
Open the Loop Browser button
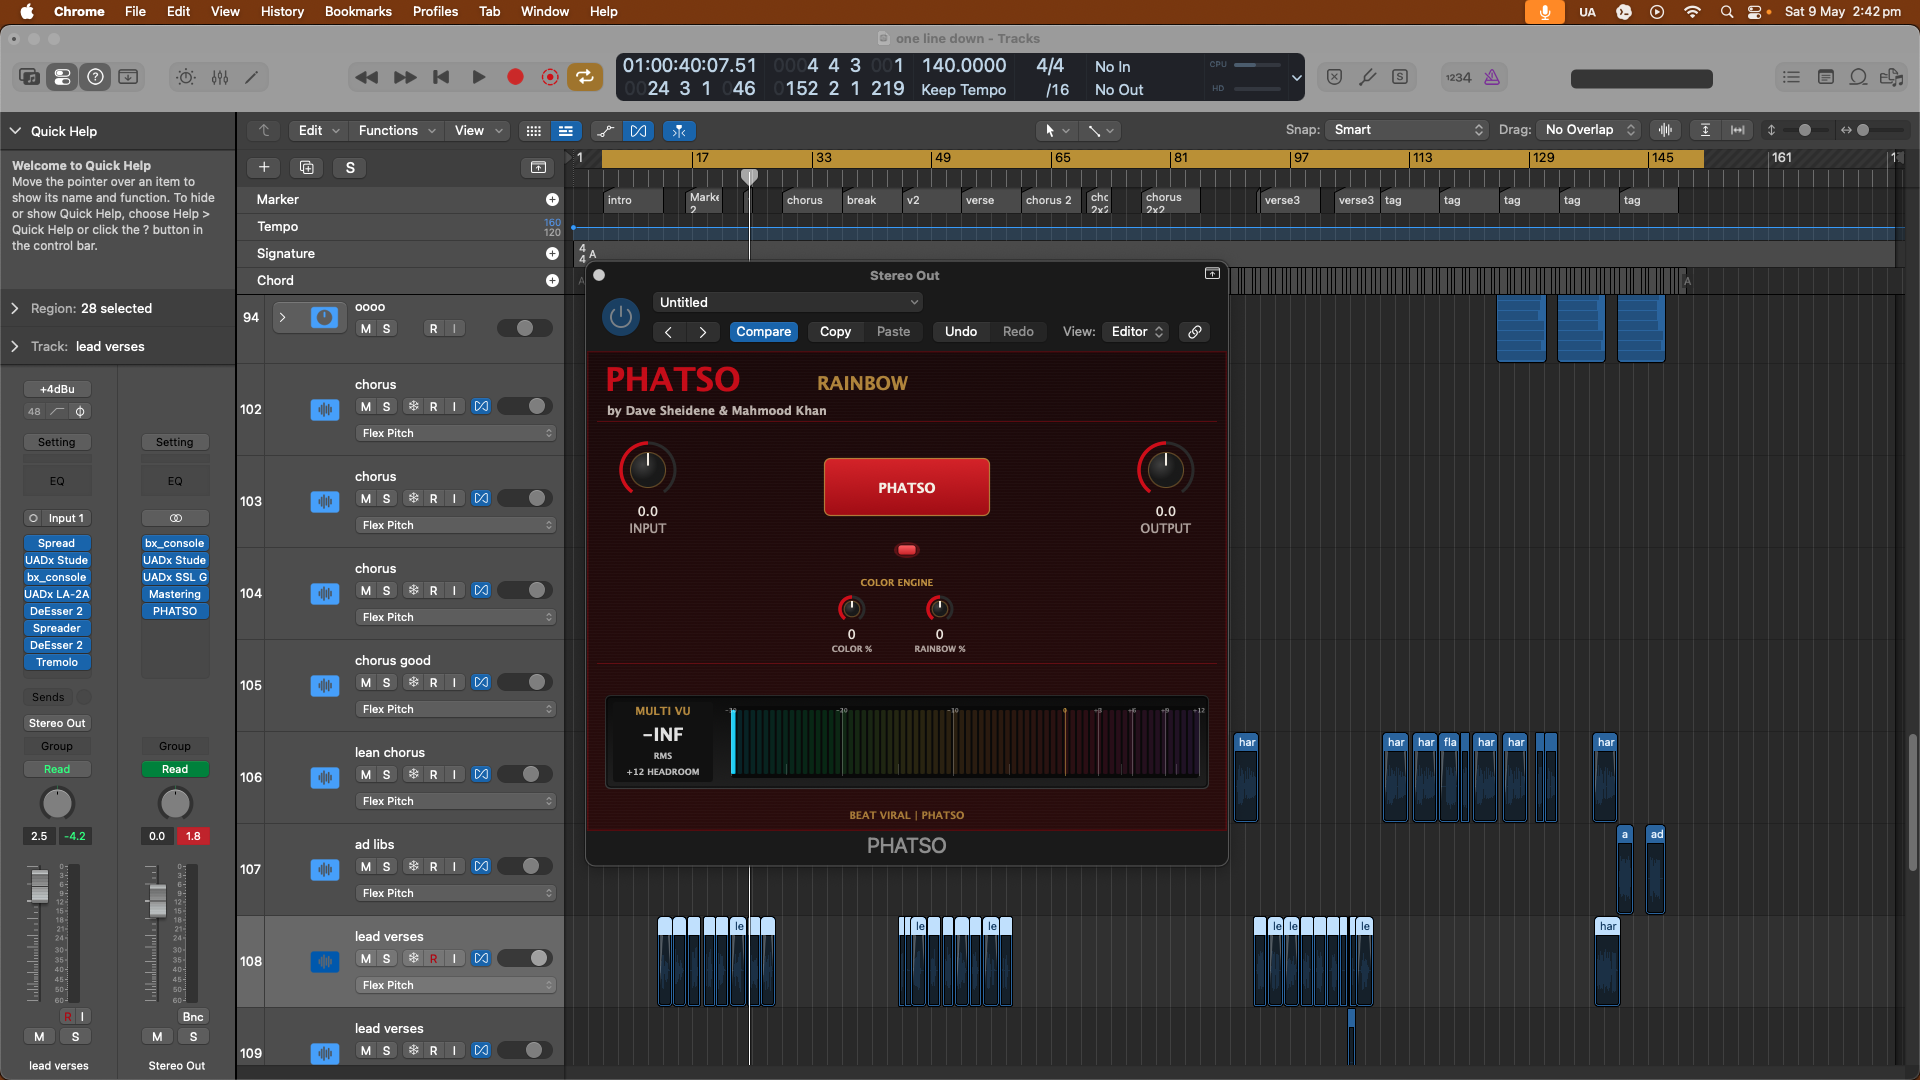(1858, 77)
